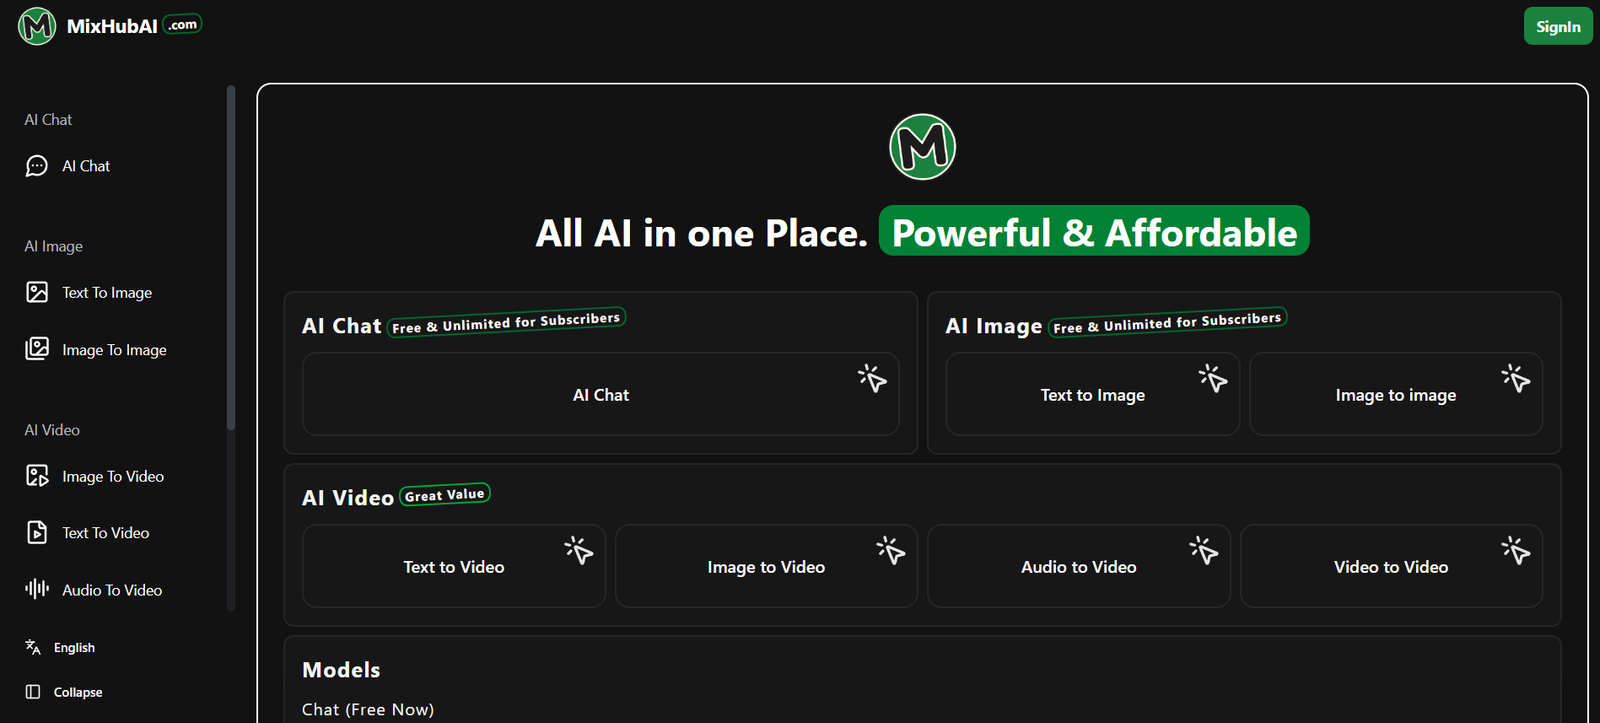This screenshot has width=1600, height=723.
Task: Open AI Chat from sidebar chat icon
Action: click(37, 166)
